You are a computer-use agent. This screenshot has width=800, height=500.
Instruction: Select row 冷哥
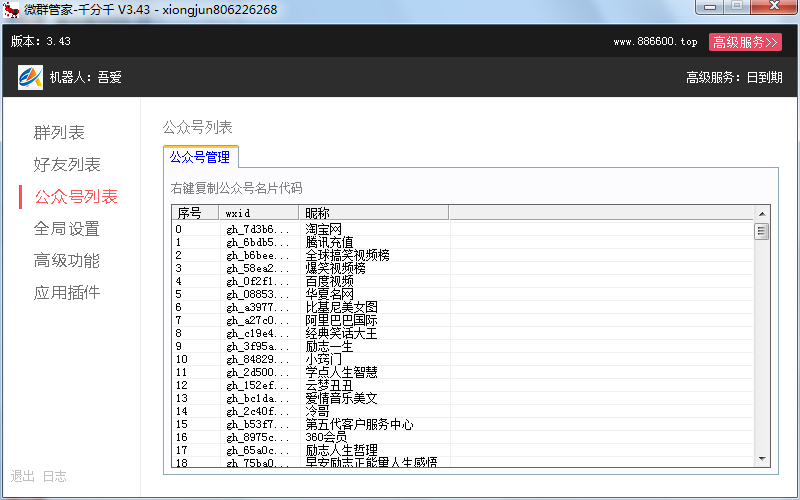[463, 412]
